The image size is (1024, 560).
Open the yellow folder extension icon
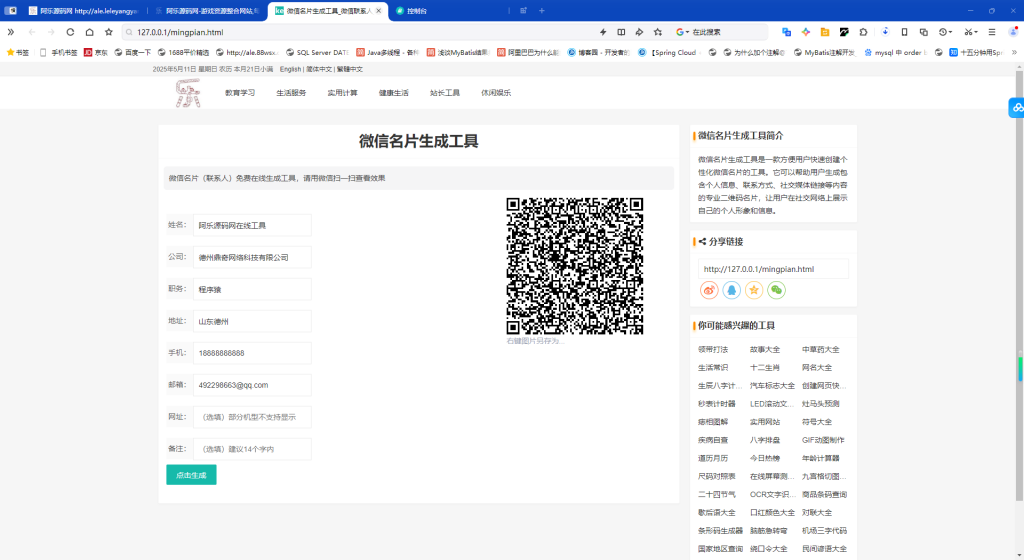(825, 32)
